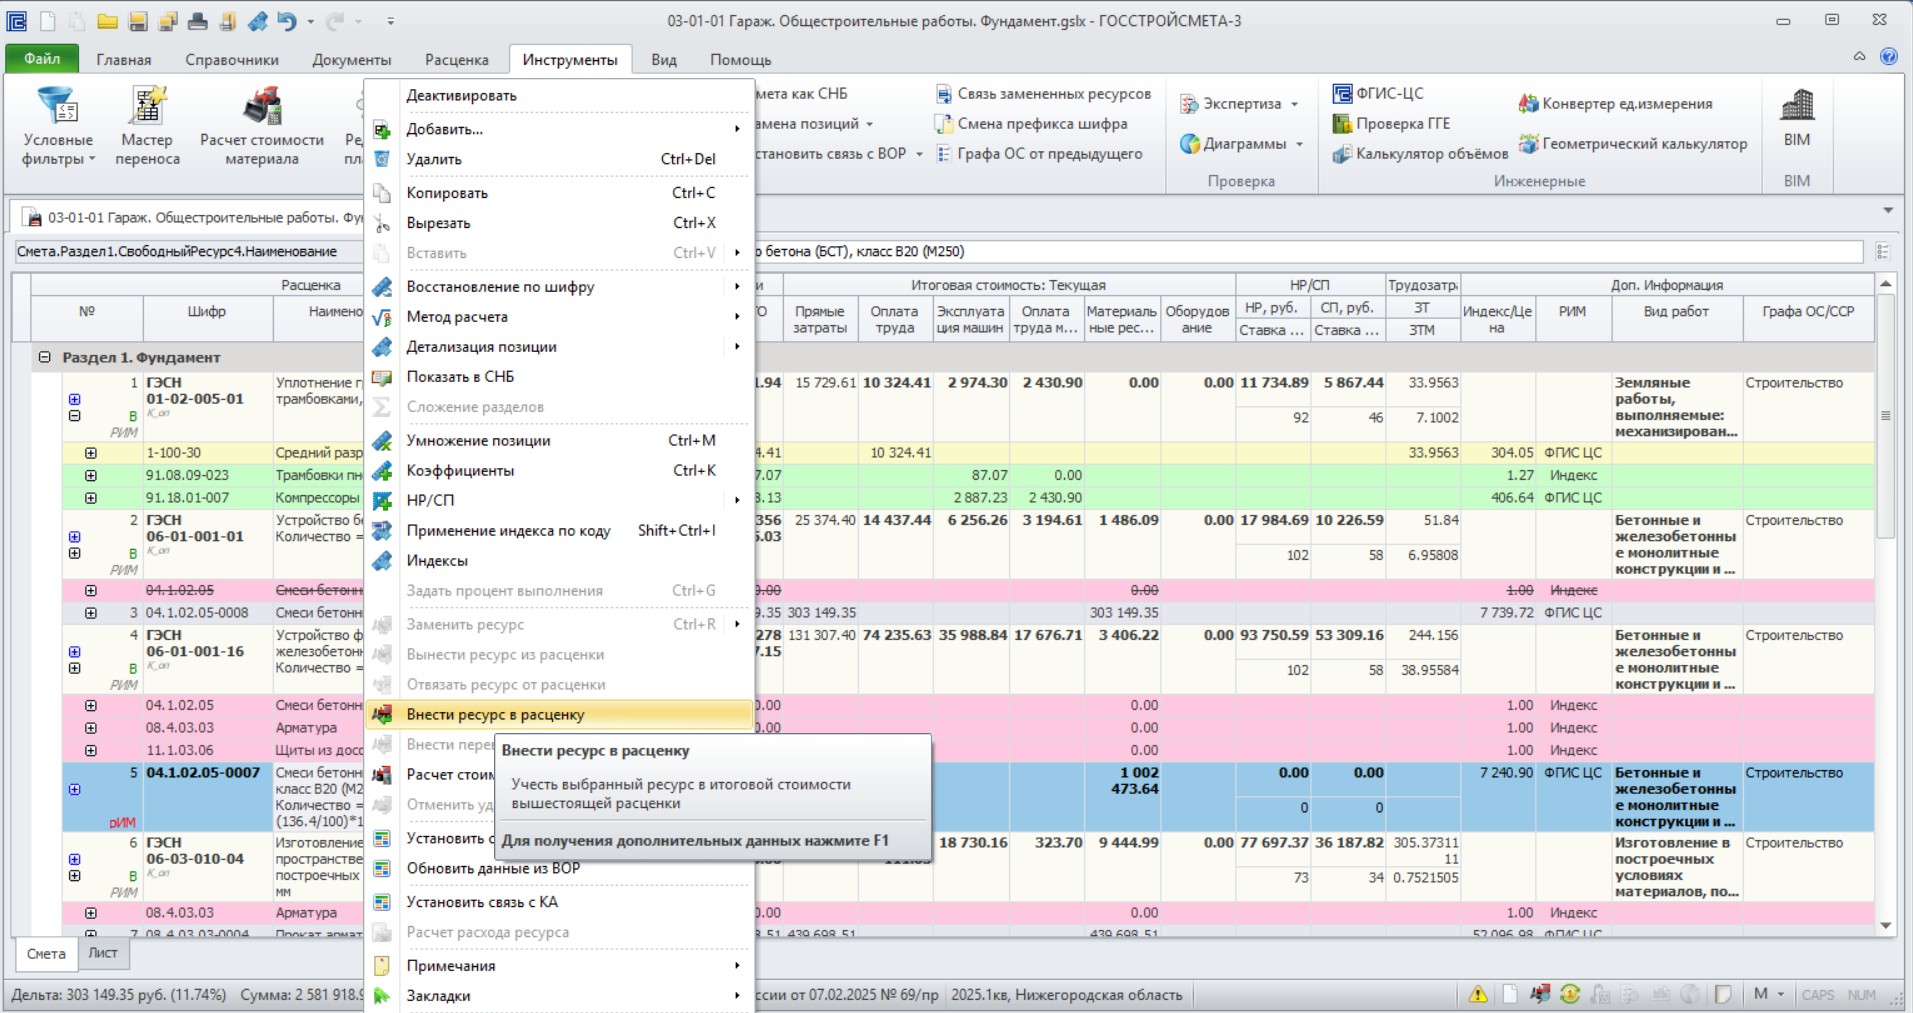Screen dimensions: 1913x1013
Task: Open the Экспертиза dropdown arrow
Action: point(1294,104)
